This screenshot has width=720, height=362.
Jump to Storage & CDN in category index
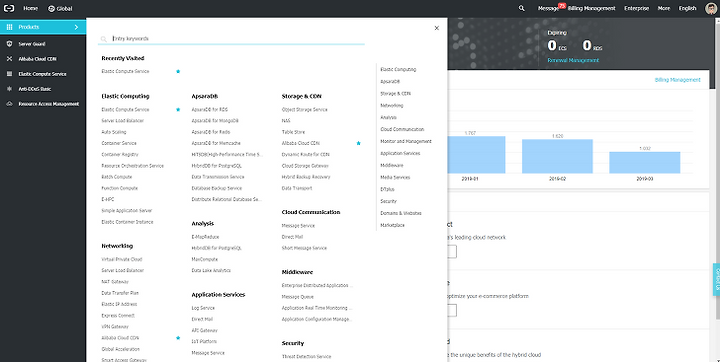coord(395,93)
